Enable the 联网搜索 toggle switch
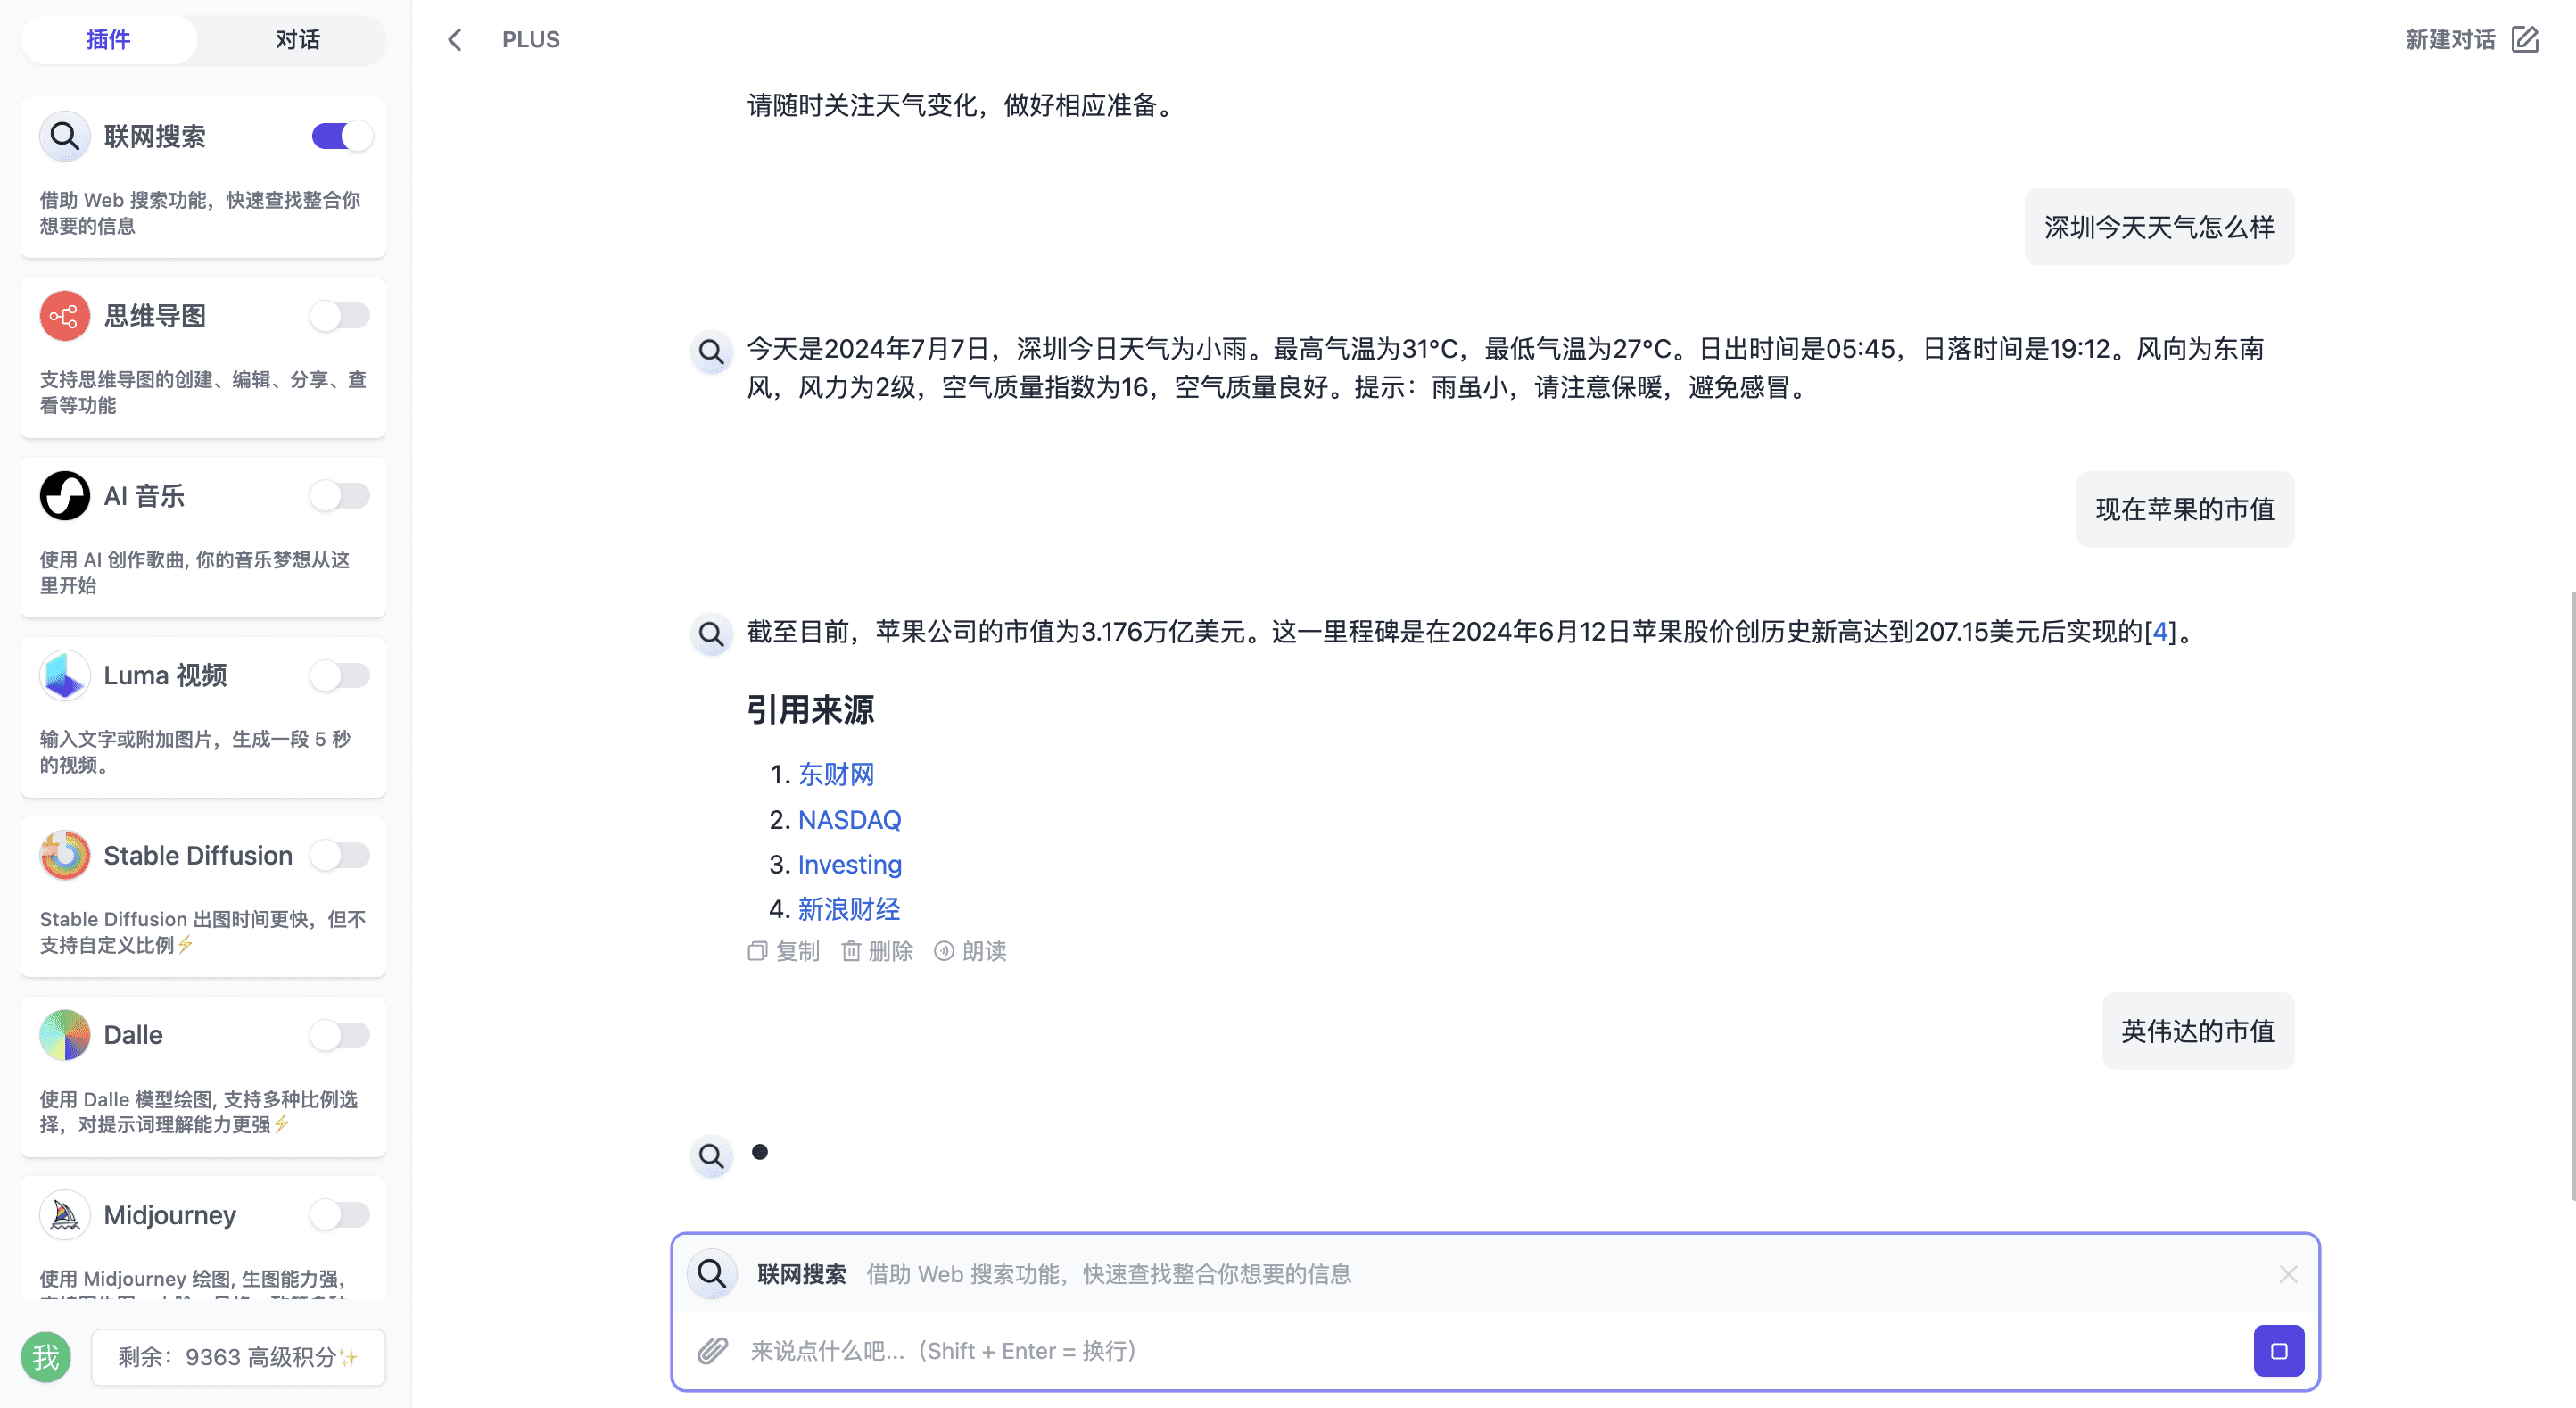Image resolution: width=2576 pixels, height=1408 pixels. point(334,136)
